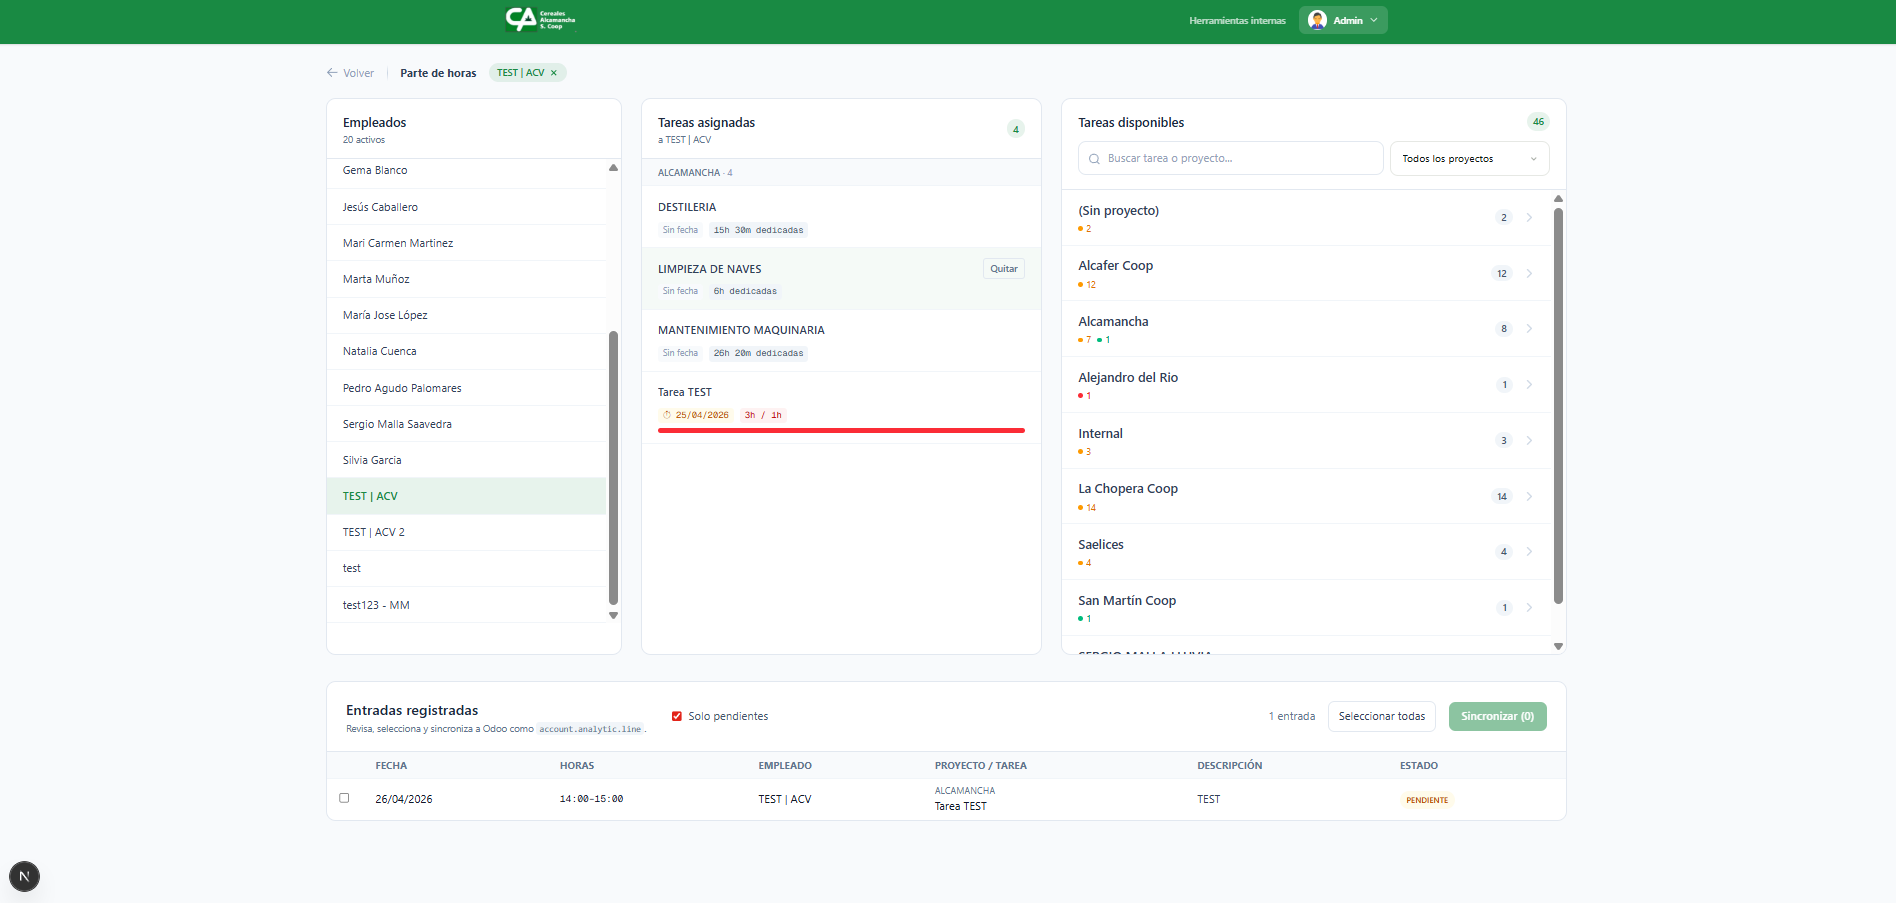Open the Todos los proyectos dropdown
Viewport: 1896px width, 903px height.
(1468, 159)
